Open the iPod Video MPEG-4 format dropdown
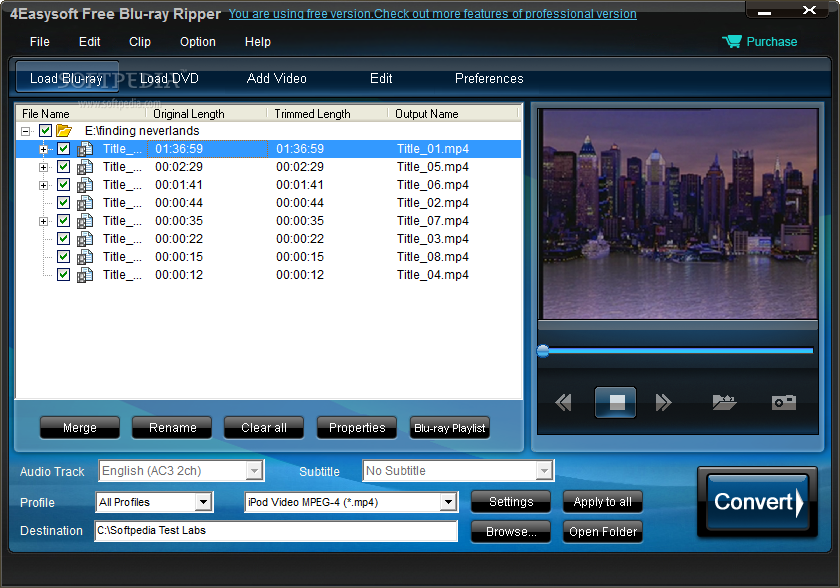Image resolution: width=840 pixels, height=588 pixels. point(448,502)
